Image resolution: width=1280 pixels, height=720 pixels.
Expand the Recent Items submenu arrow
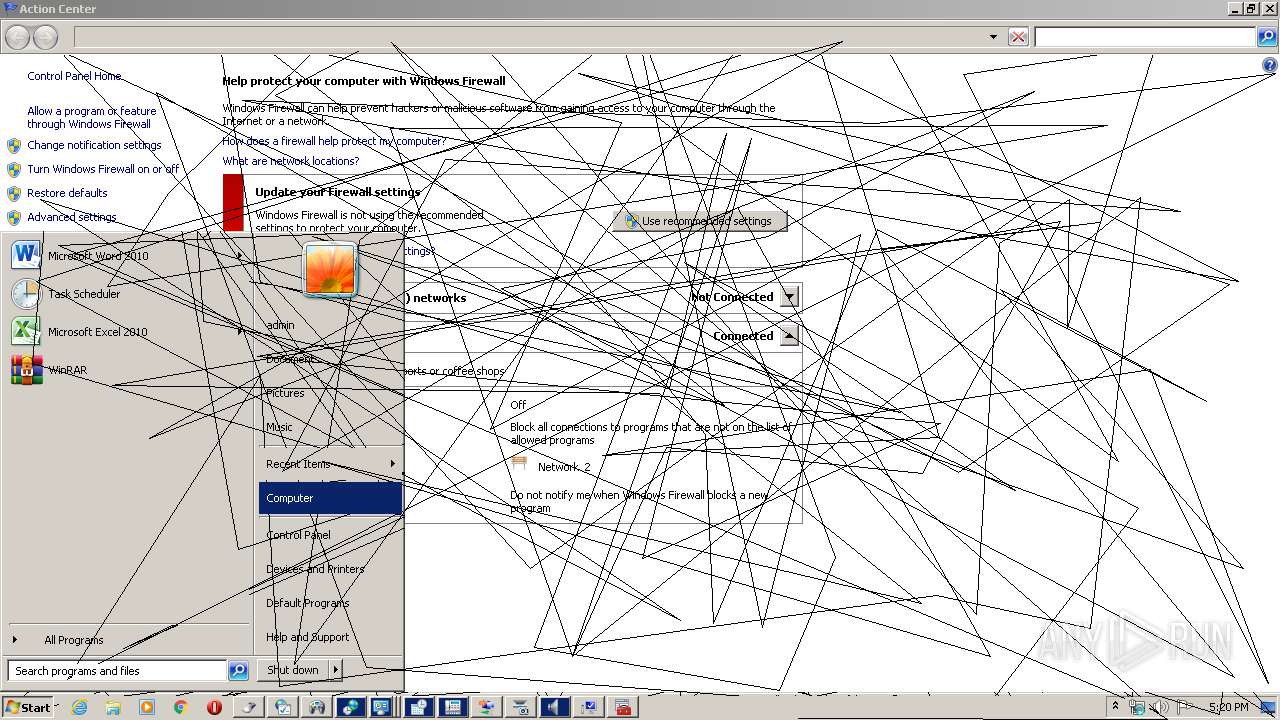(x=392, y=464)
